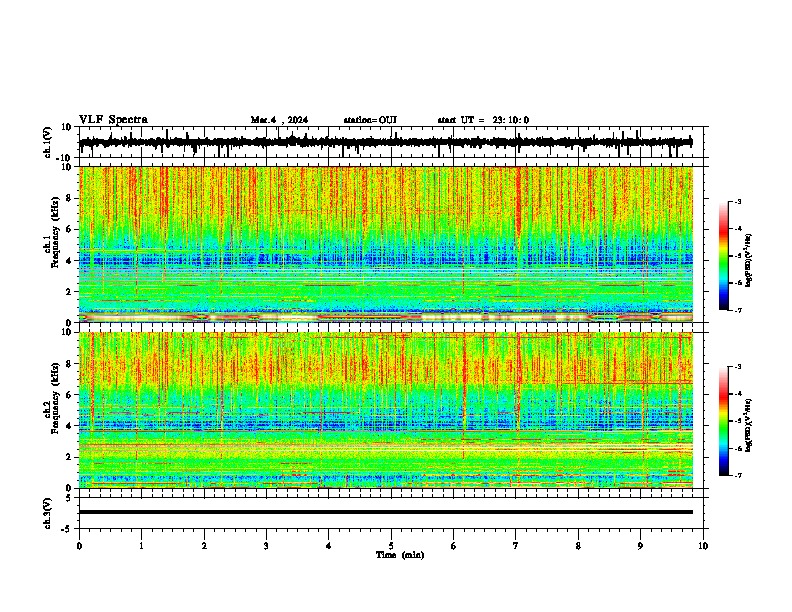Click the ch.1 spectrogram plot area
Viewport: 792px width, 612px height.
386,244
